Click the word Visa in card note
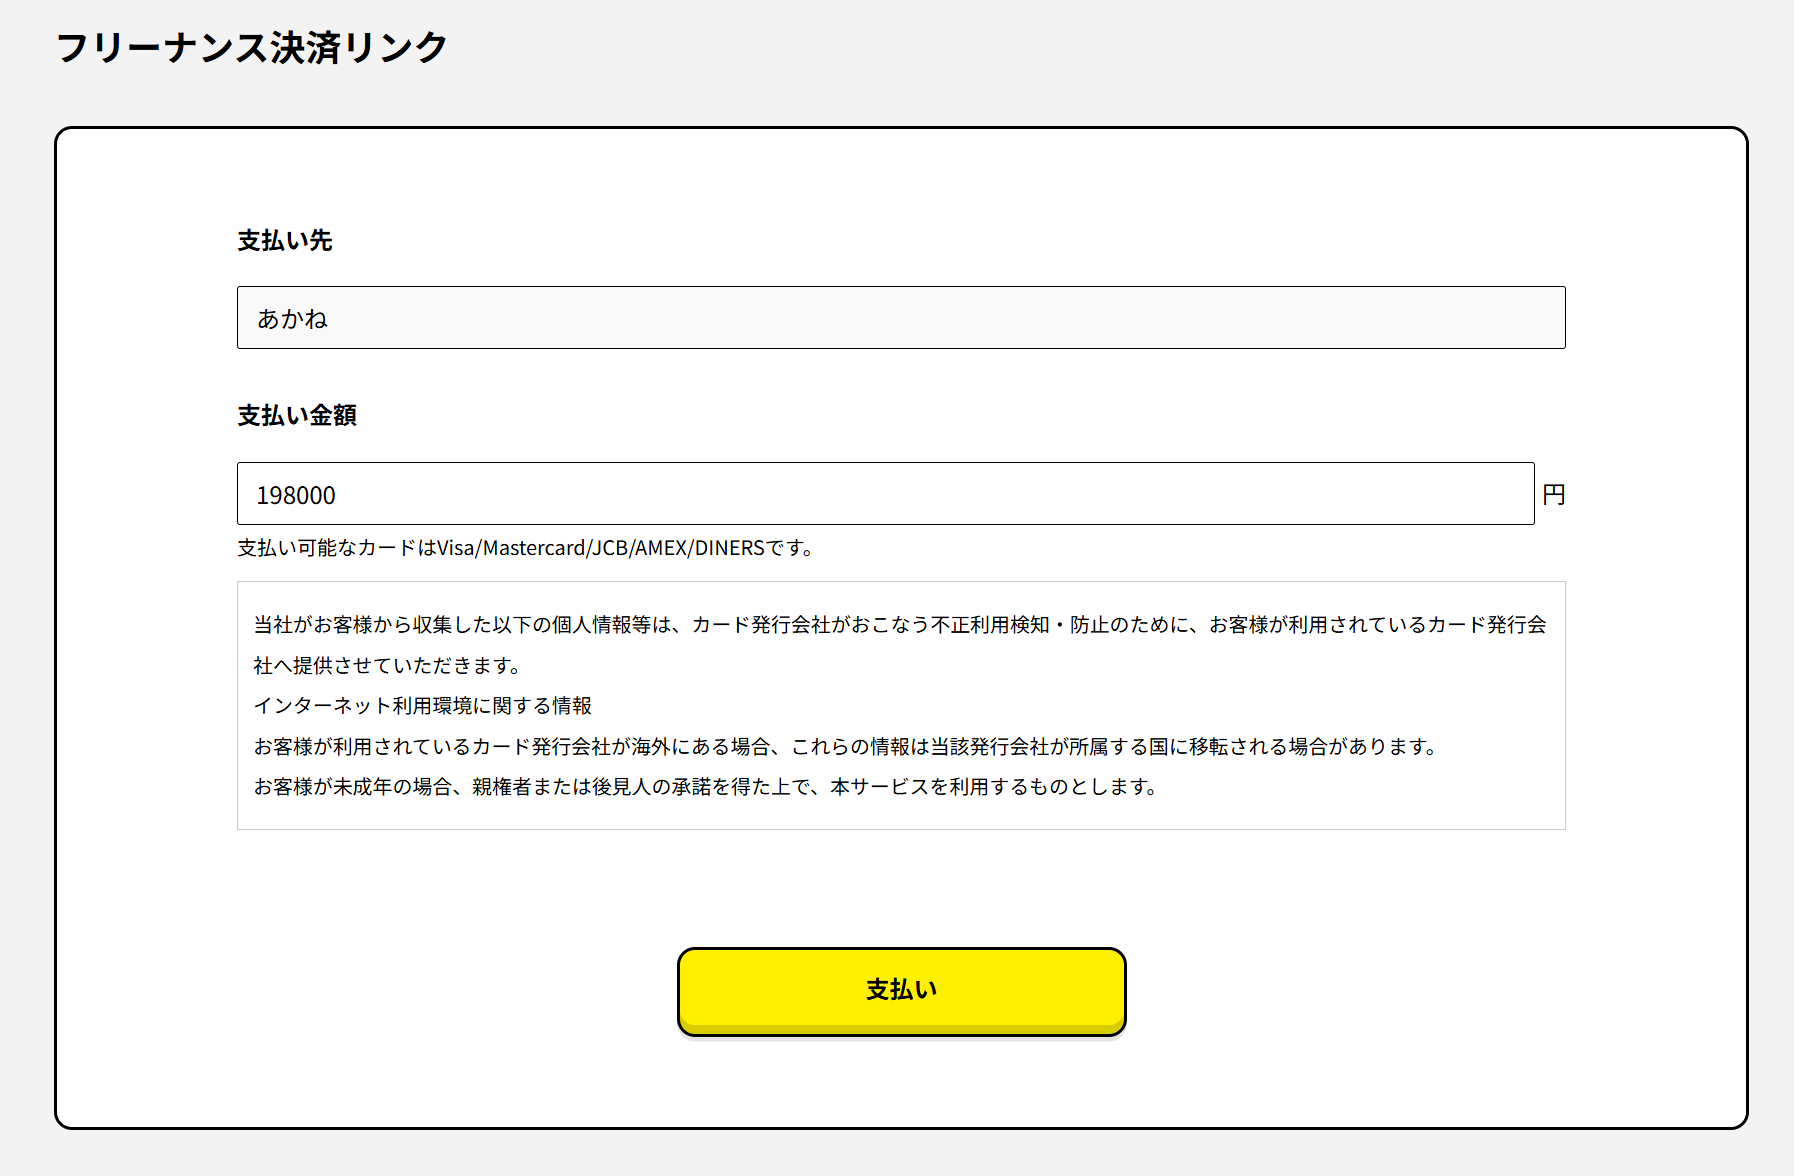1794x1176 pixels. 457,548
